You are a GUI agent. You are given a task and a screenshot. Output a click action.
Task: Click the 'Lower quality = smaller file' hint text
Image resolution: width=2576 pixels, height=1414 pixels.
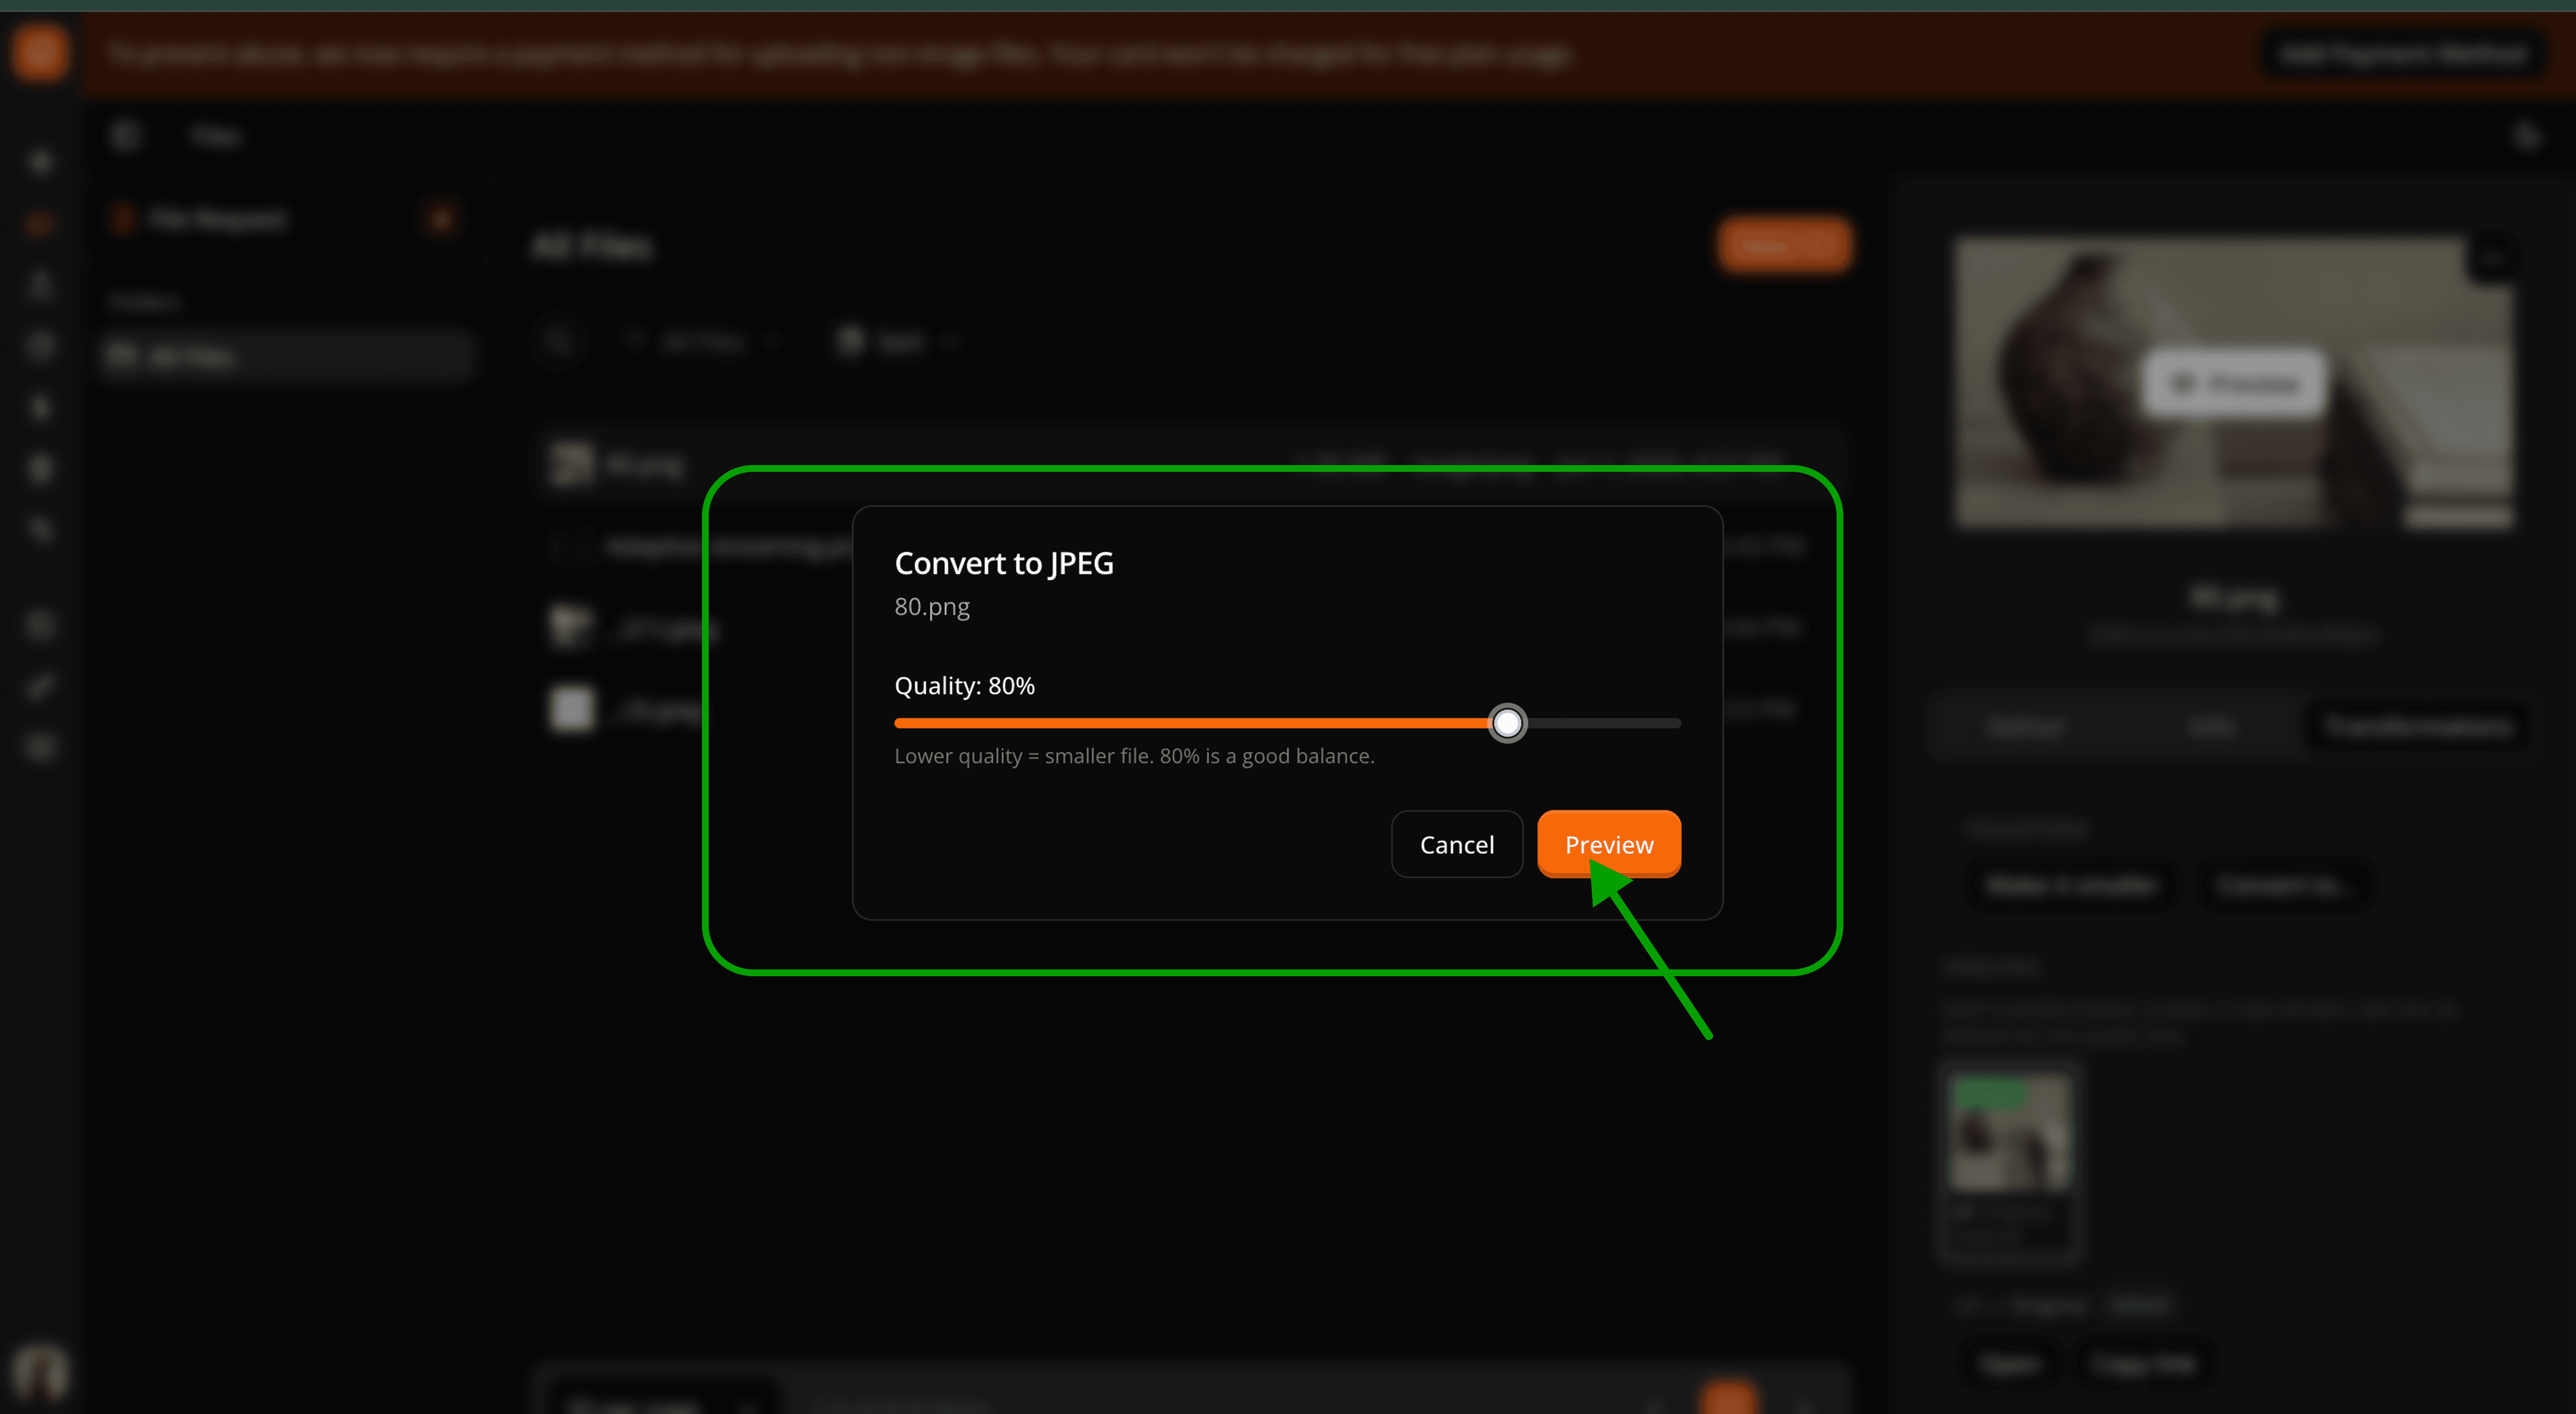(1134, 756)
